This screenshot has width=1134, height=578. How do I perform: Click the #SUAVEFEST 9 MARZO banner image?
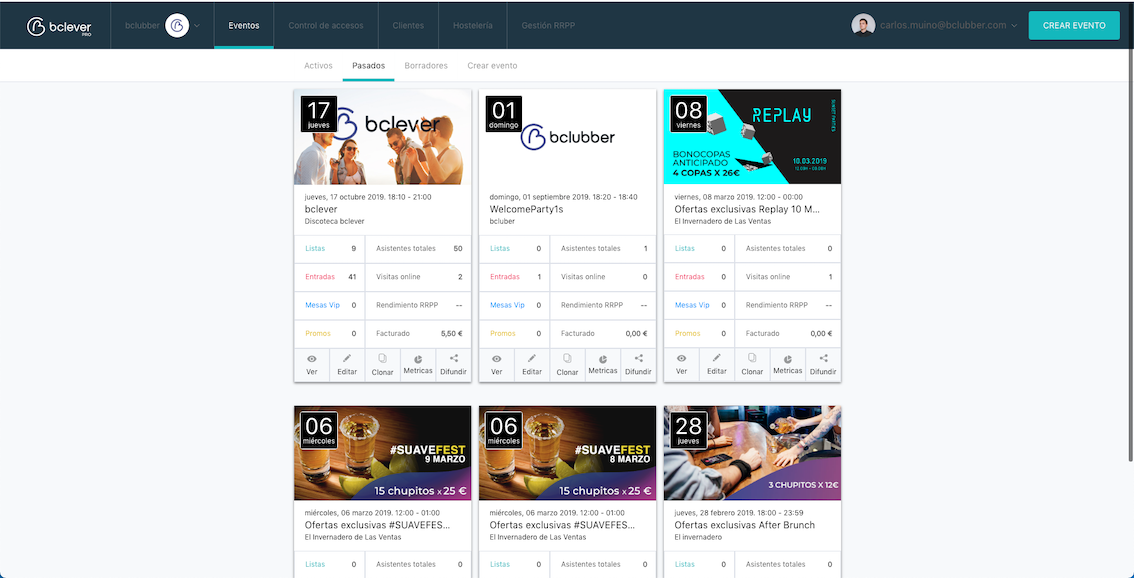383,453
